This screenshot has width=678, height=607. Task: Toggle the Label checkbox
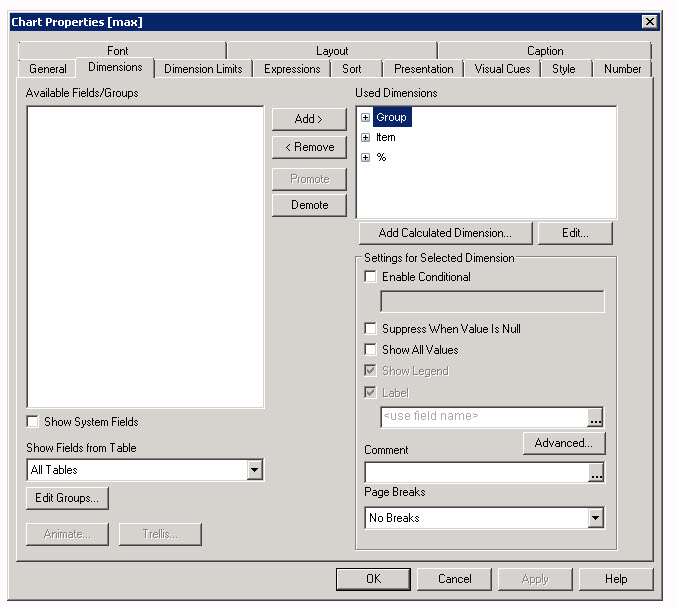click(370, 393)
